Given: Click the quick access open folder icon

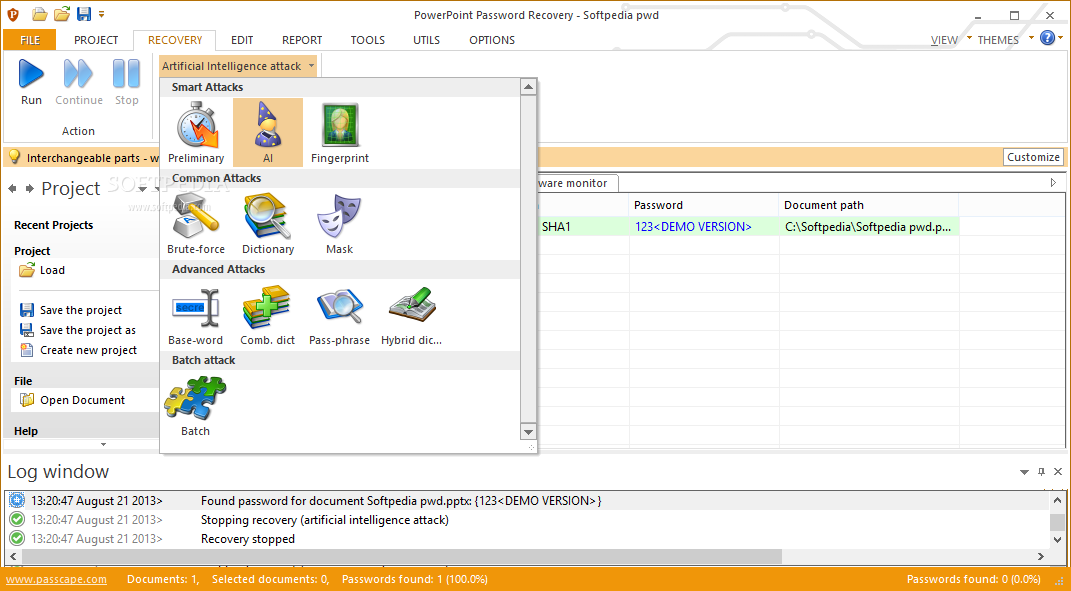Looking at the screenshot, I should (x=61, y=14).
